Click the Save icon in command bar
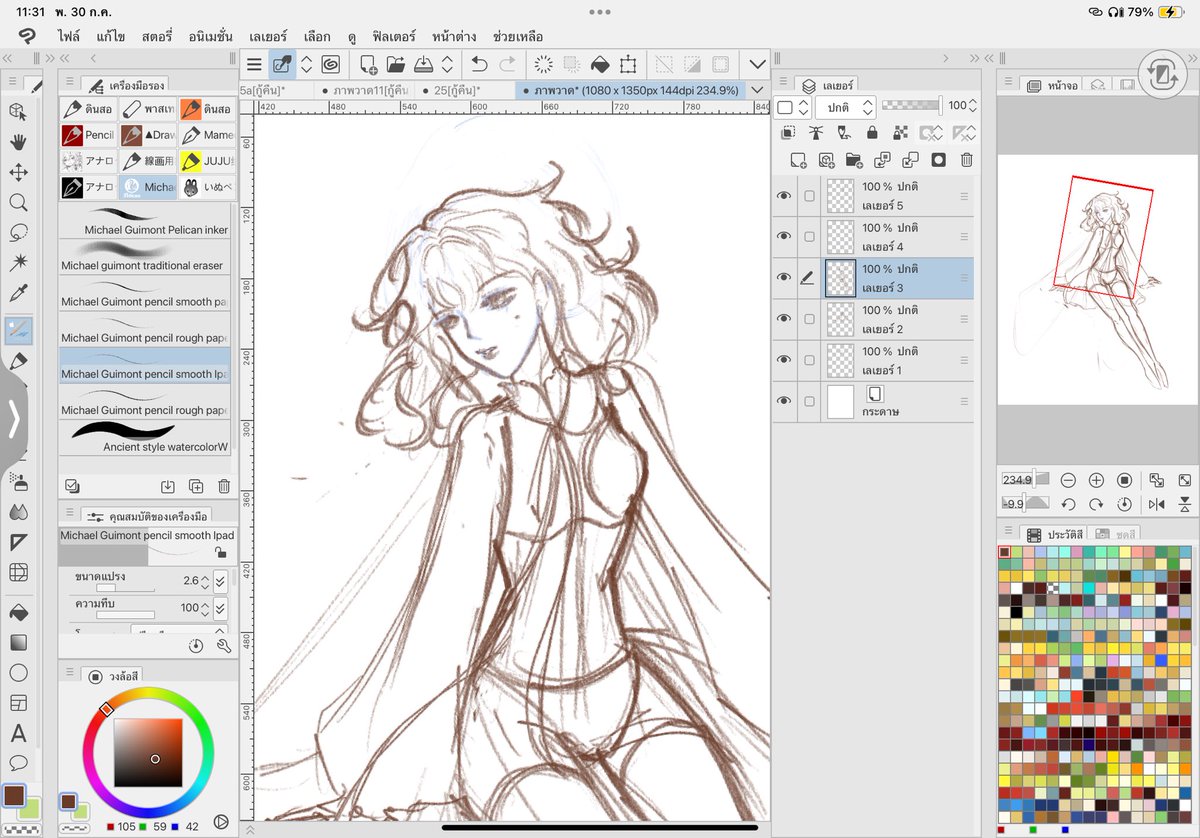The image size is (1200, 838). [x=423, y=65]
